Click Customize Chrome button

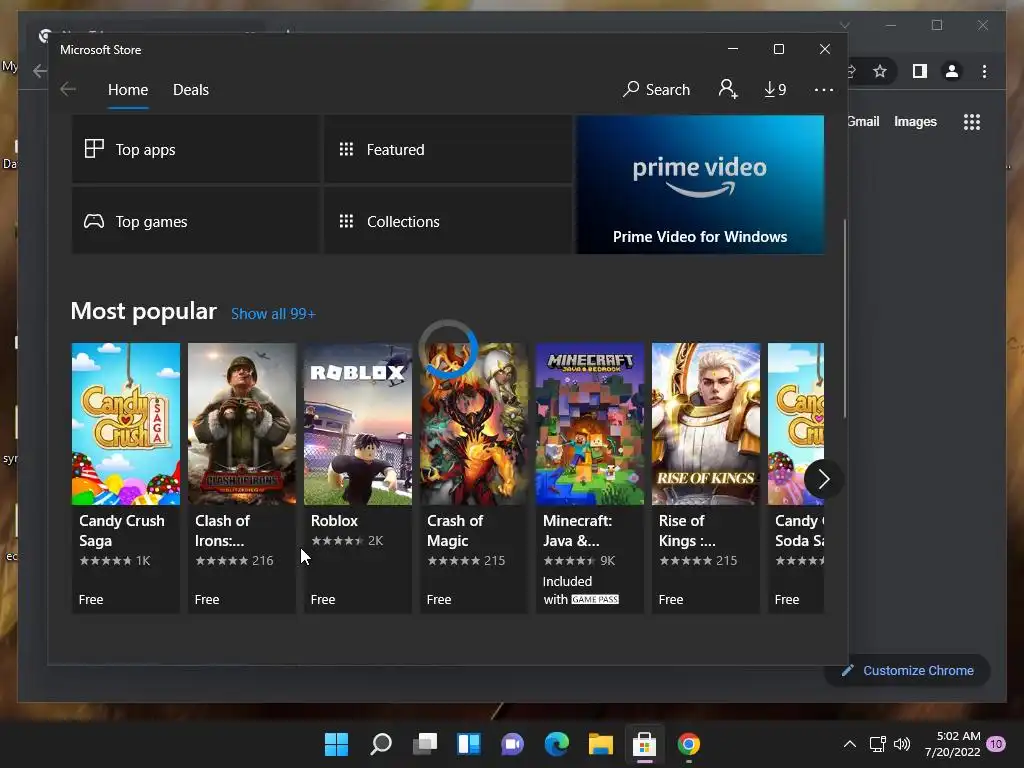(908, 671)
